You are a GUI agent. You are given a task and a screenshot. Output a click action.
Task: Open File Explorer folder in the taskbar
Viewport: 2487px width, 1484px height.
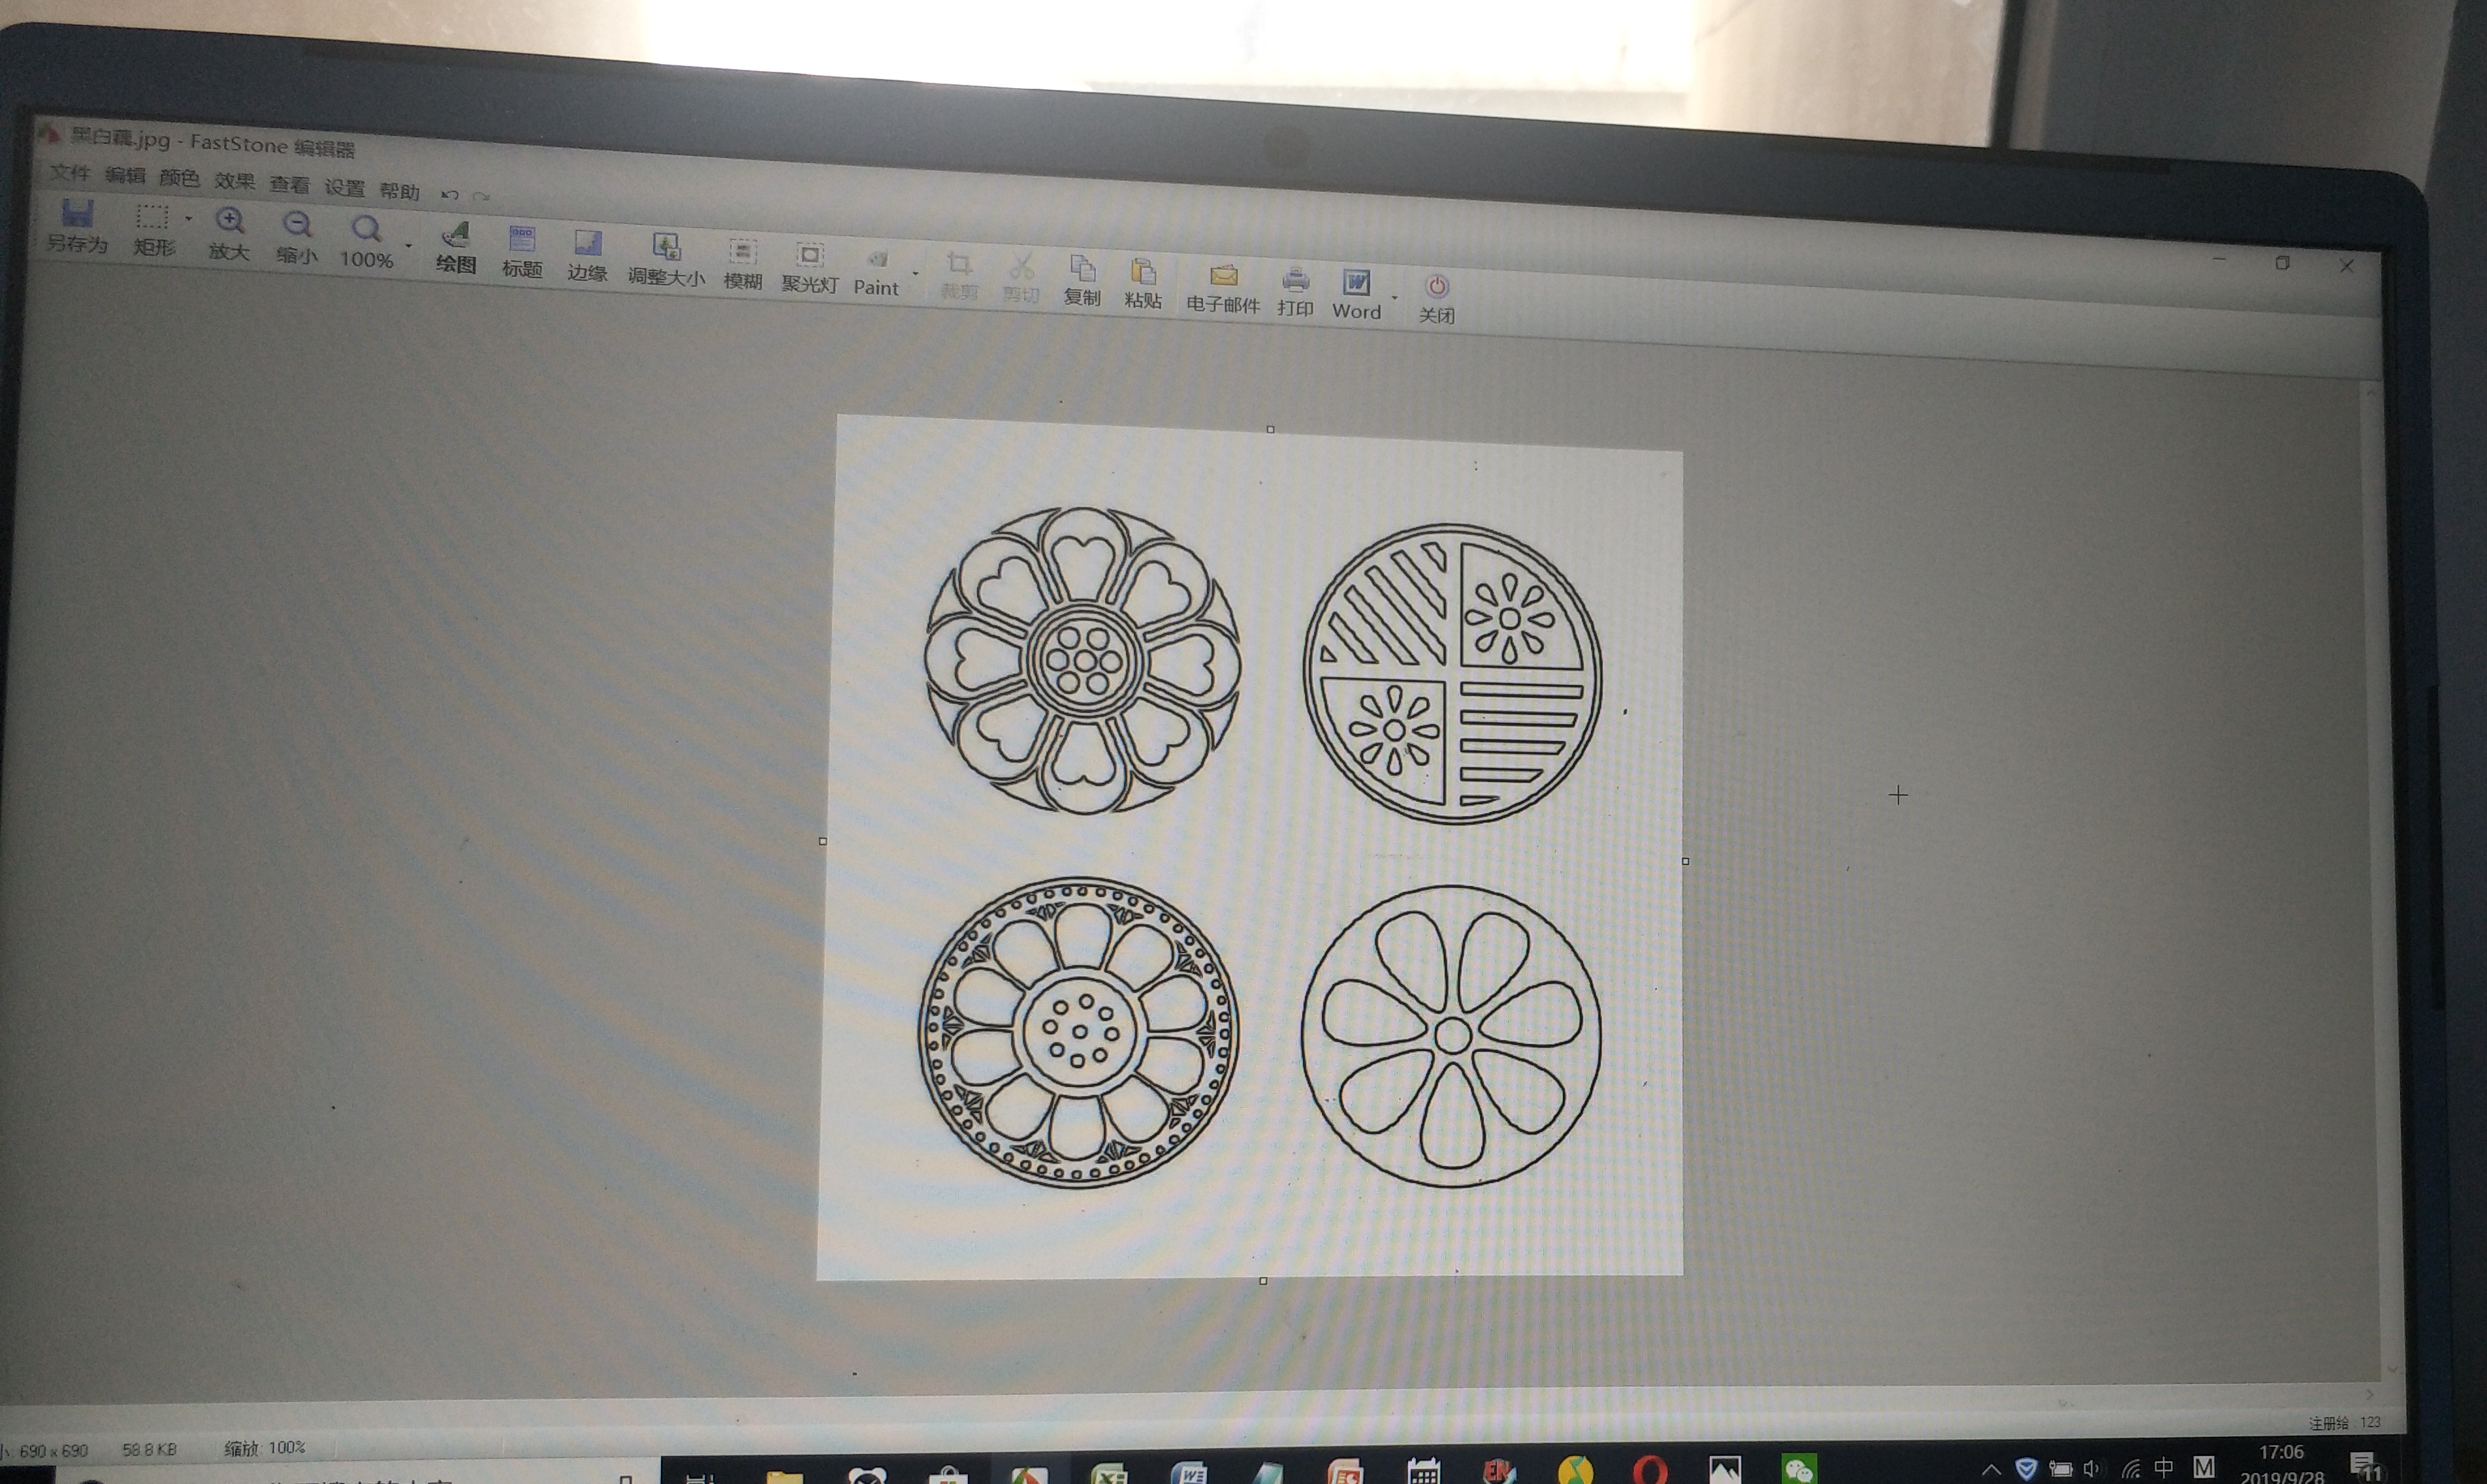click(785, 1475)
